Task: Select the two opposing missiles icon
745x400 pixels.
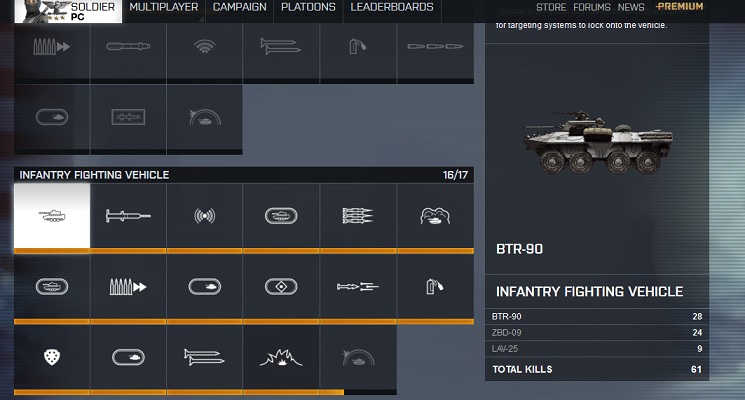Action: click(x=358, y=286)
